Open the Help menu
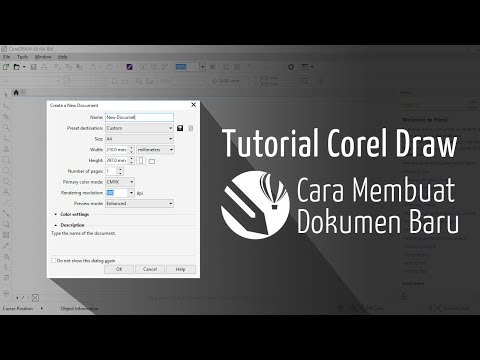Viewport: 480px width, 360px height. (63, 57)
